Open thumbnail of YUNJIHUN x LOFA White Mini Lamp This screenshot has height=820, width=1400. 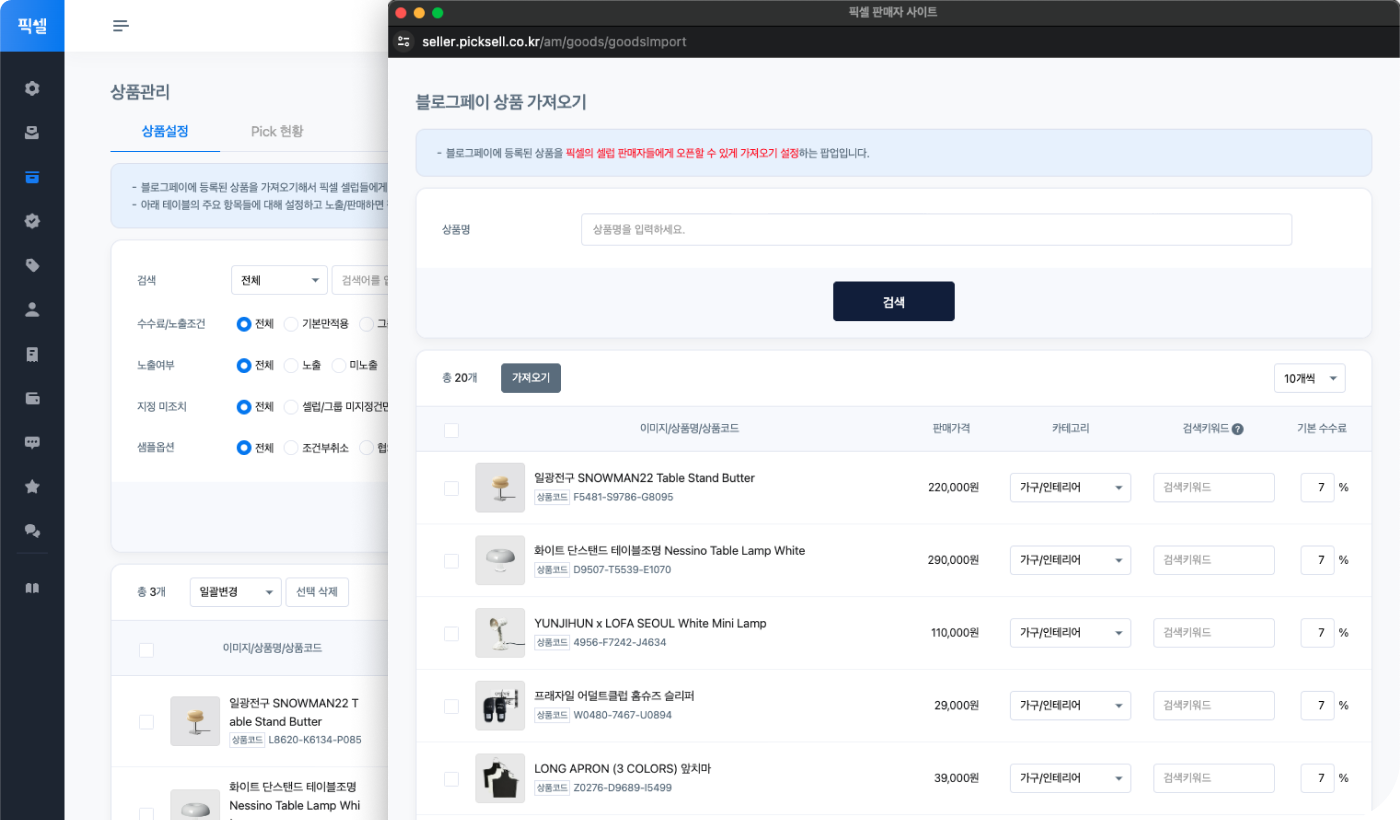click(500, 633)
